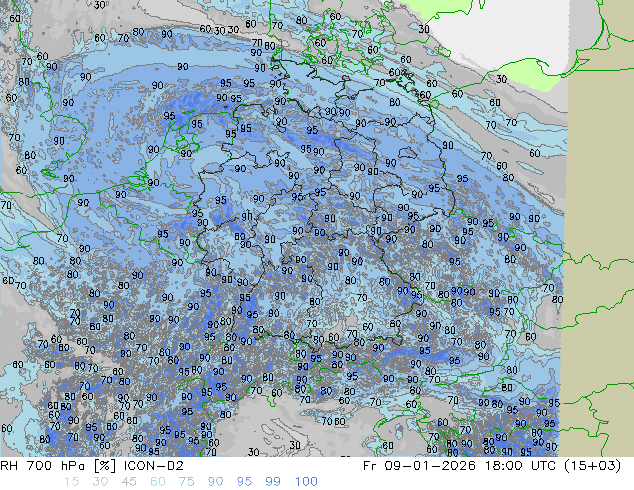Select the 100 value in the color legend

point(306,482)
